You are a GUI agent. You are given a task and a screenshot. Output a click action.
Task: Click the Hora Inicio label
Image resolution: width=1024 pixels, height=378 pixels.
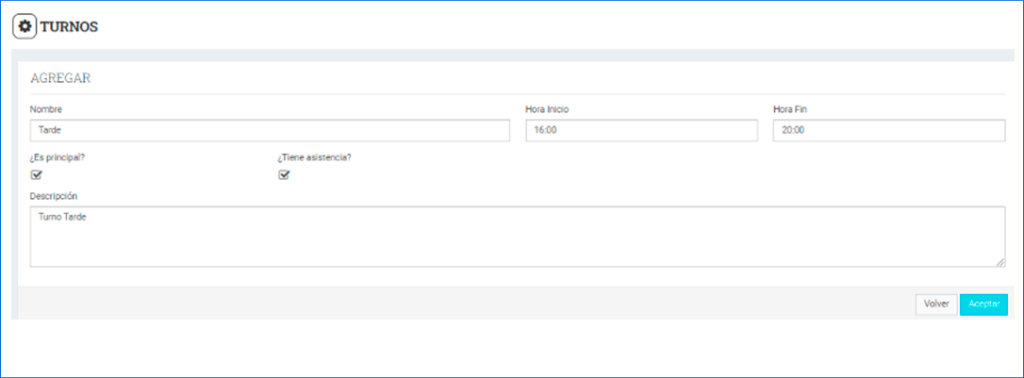(x=547, y=109)
